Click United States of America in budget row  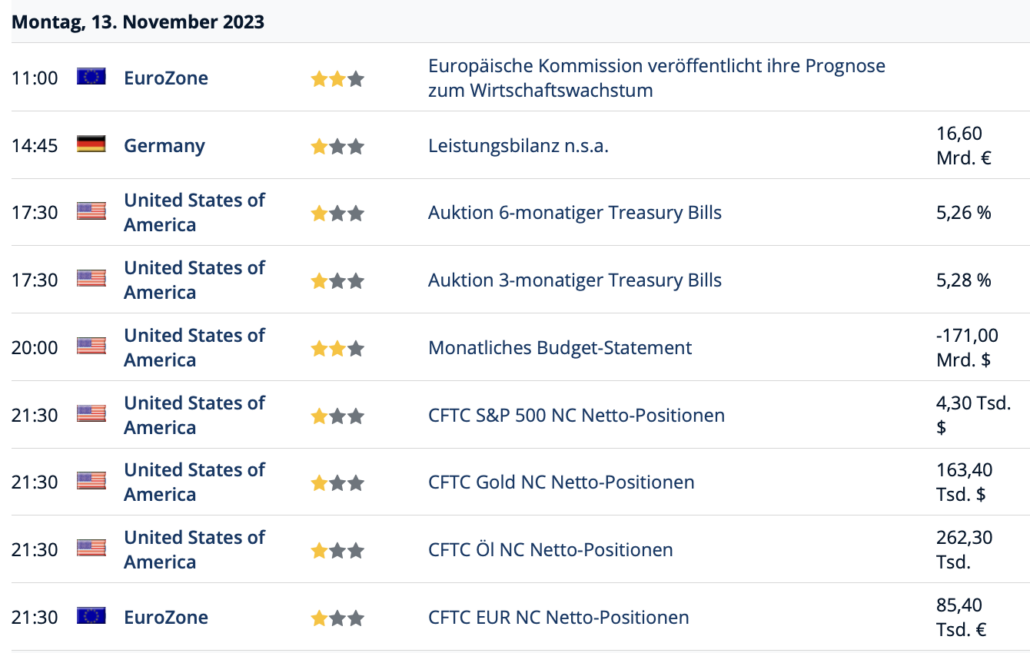coord(194,348)
